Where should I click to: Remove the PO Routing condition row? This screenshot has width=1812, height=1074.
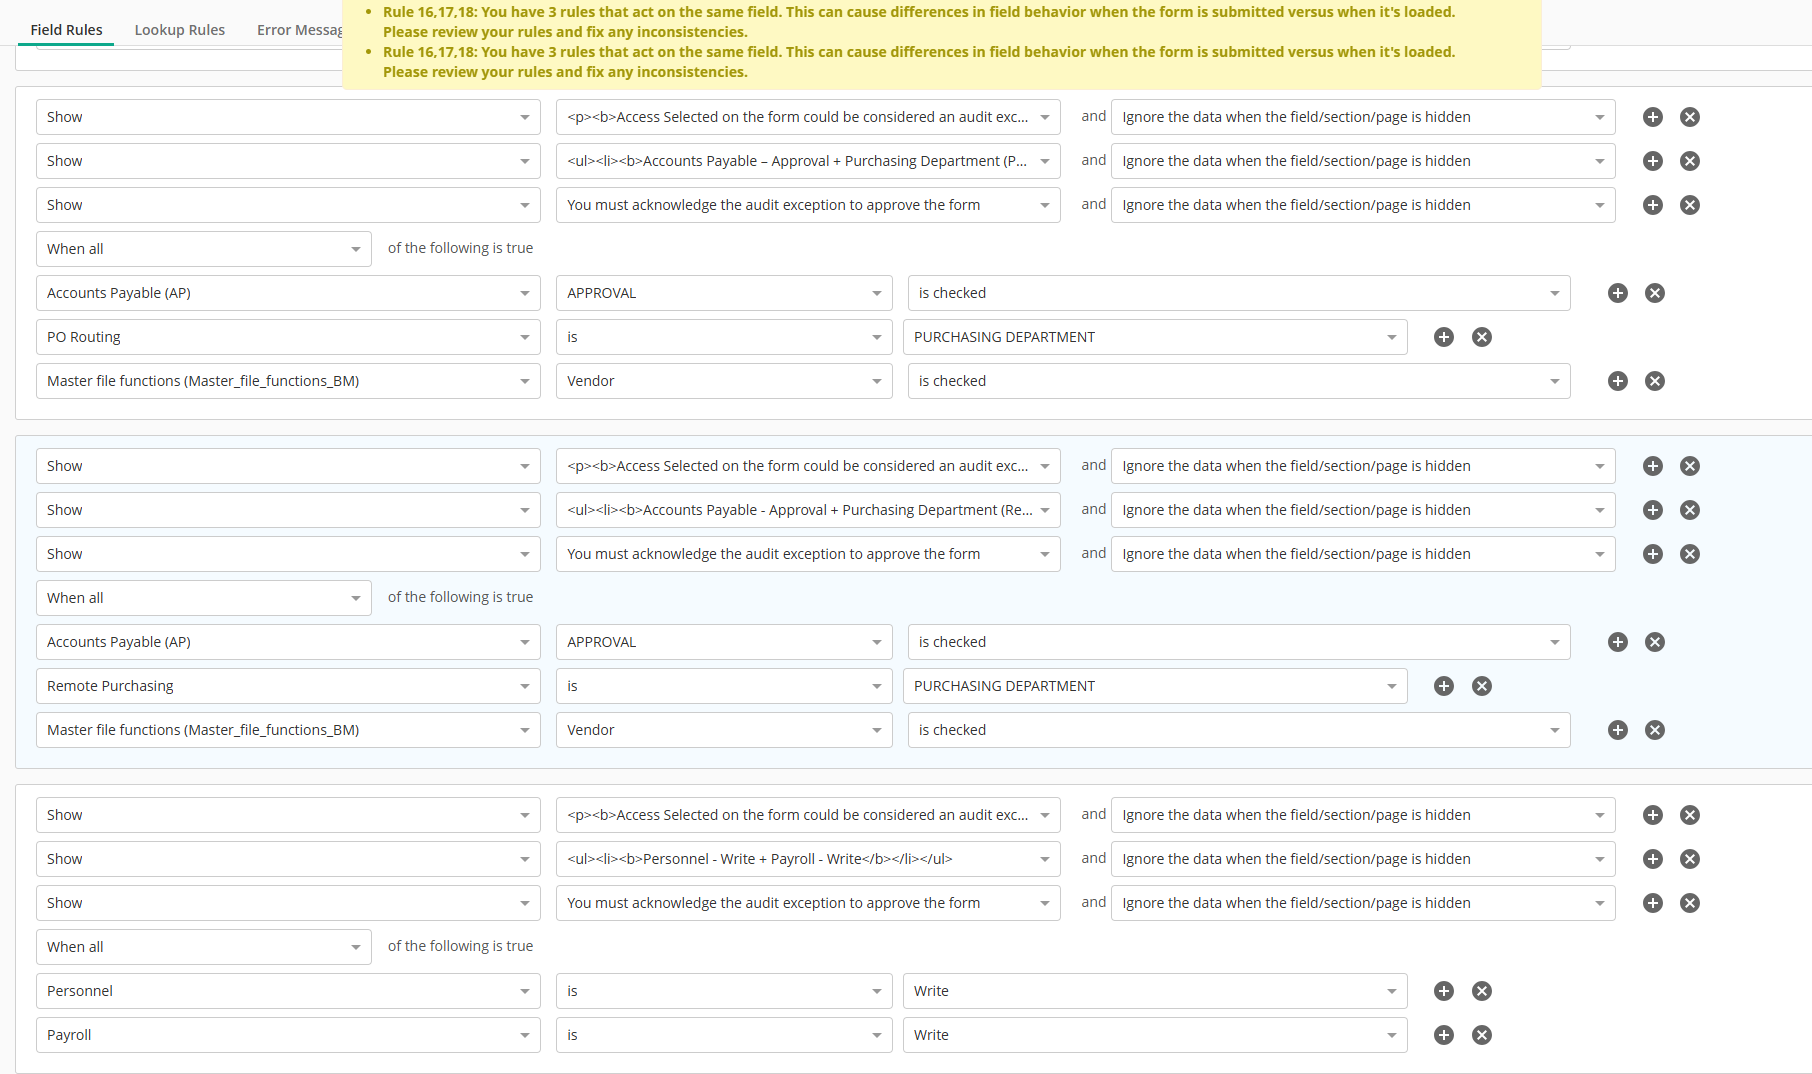[1482, 337]
